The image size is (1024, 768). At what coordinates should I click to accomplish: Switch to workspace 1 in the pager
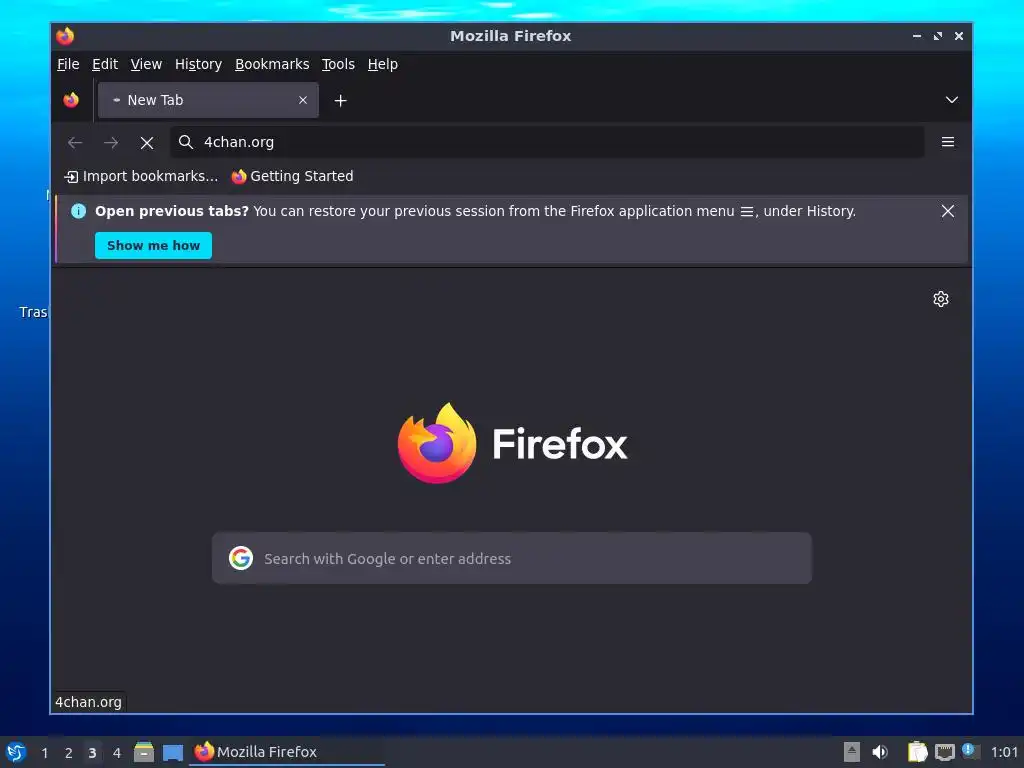click(x=44, y=753)
